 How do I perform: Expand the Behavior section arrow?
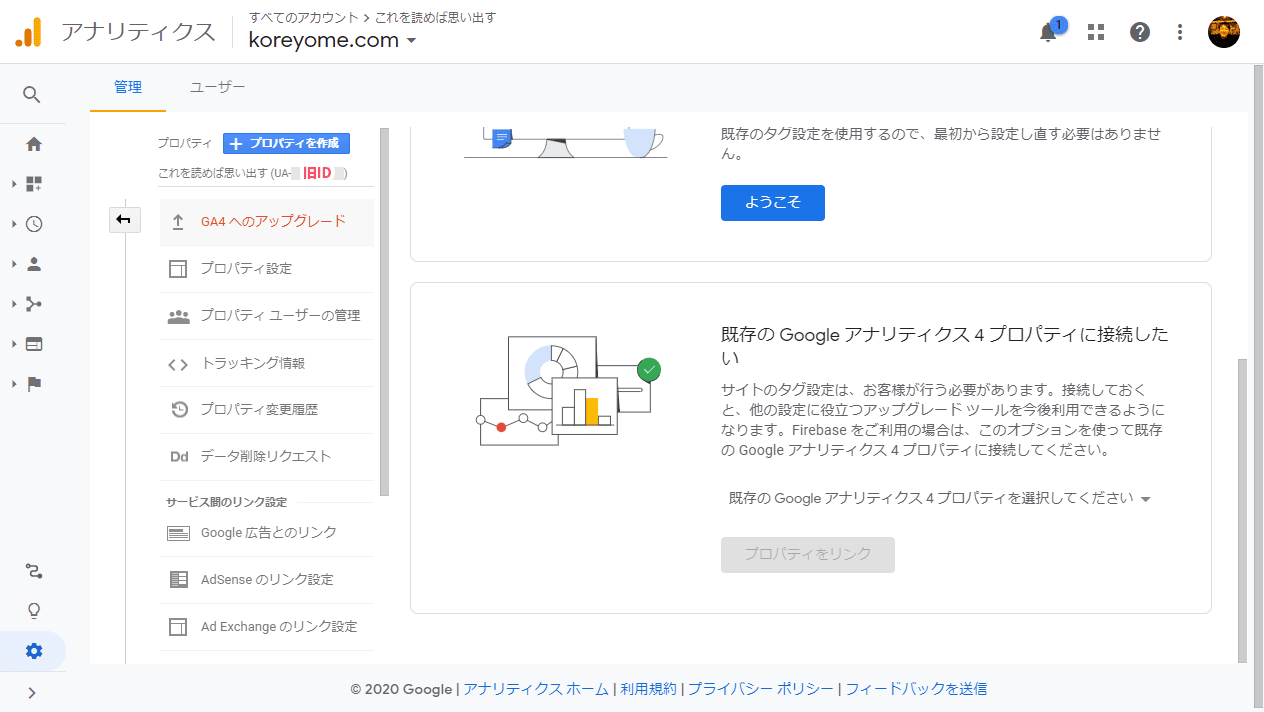tap(14, 344)
